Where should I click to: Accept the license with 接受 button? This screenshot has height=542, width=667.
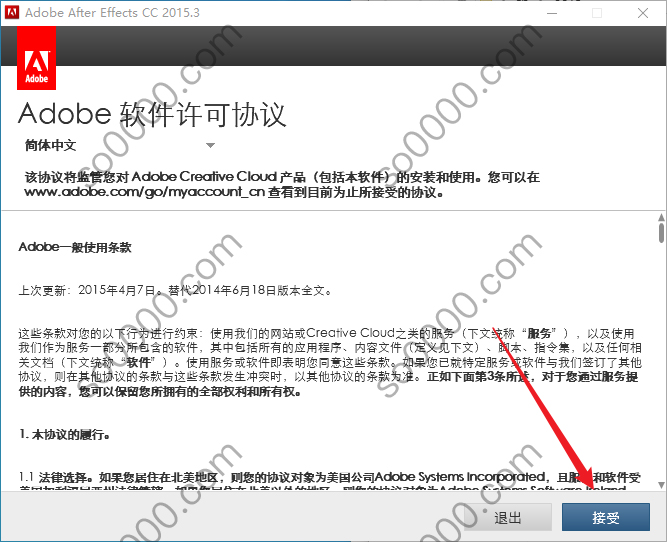tap(605, 517)
